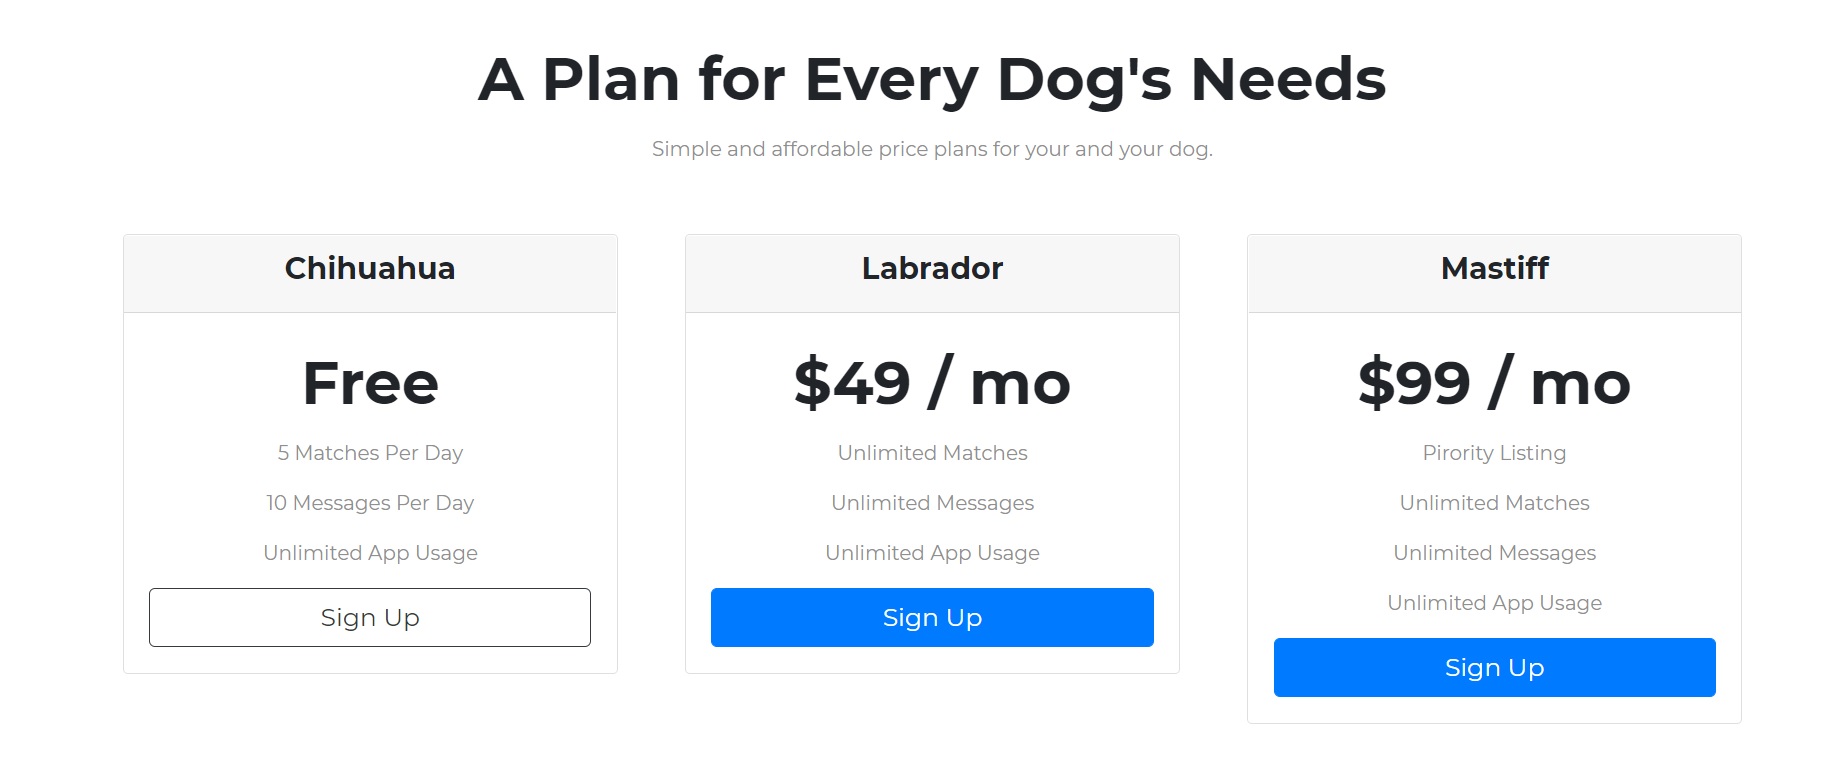
Task: Click the page heading A Plan for Every Dog's Needs
Action: pyautogui.click(x=931, y=78)
